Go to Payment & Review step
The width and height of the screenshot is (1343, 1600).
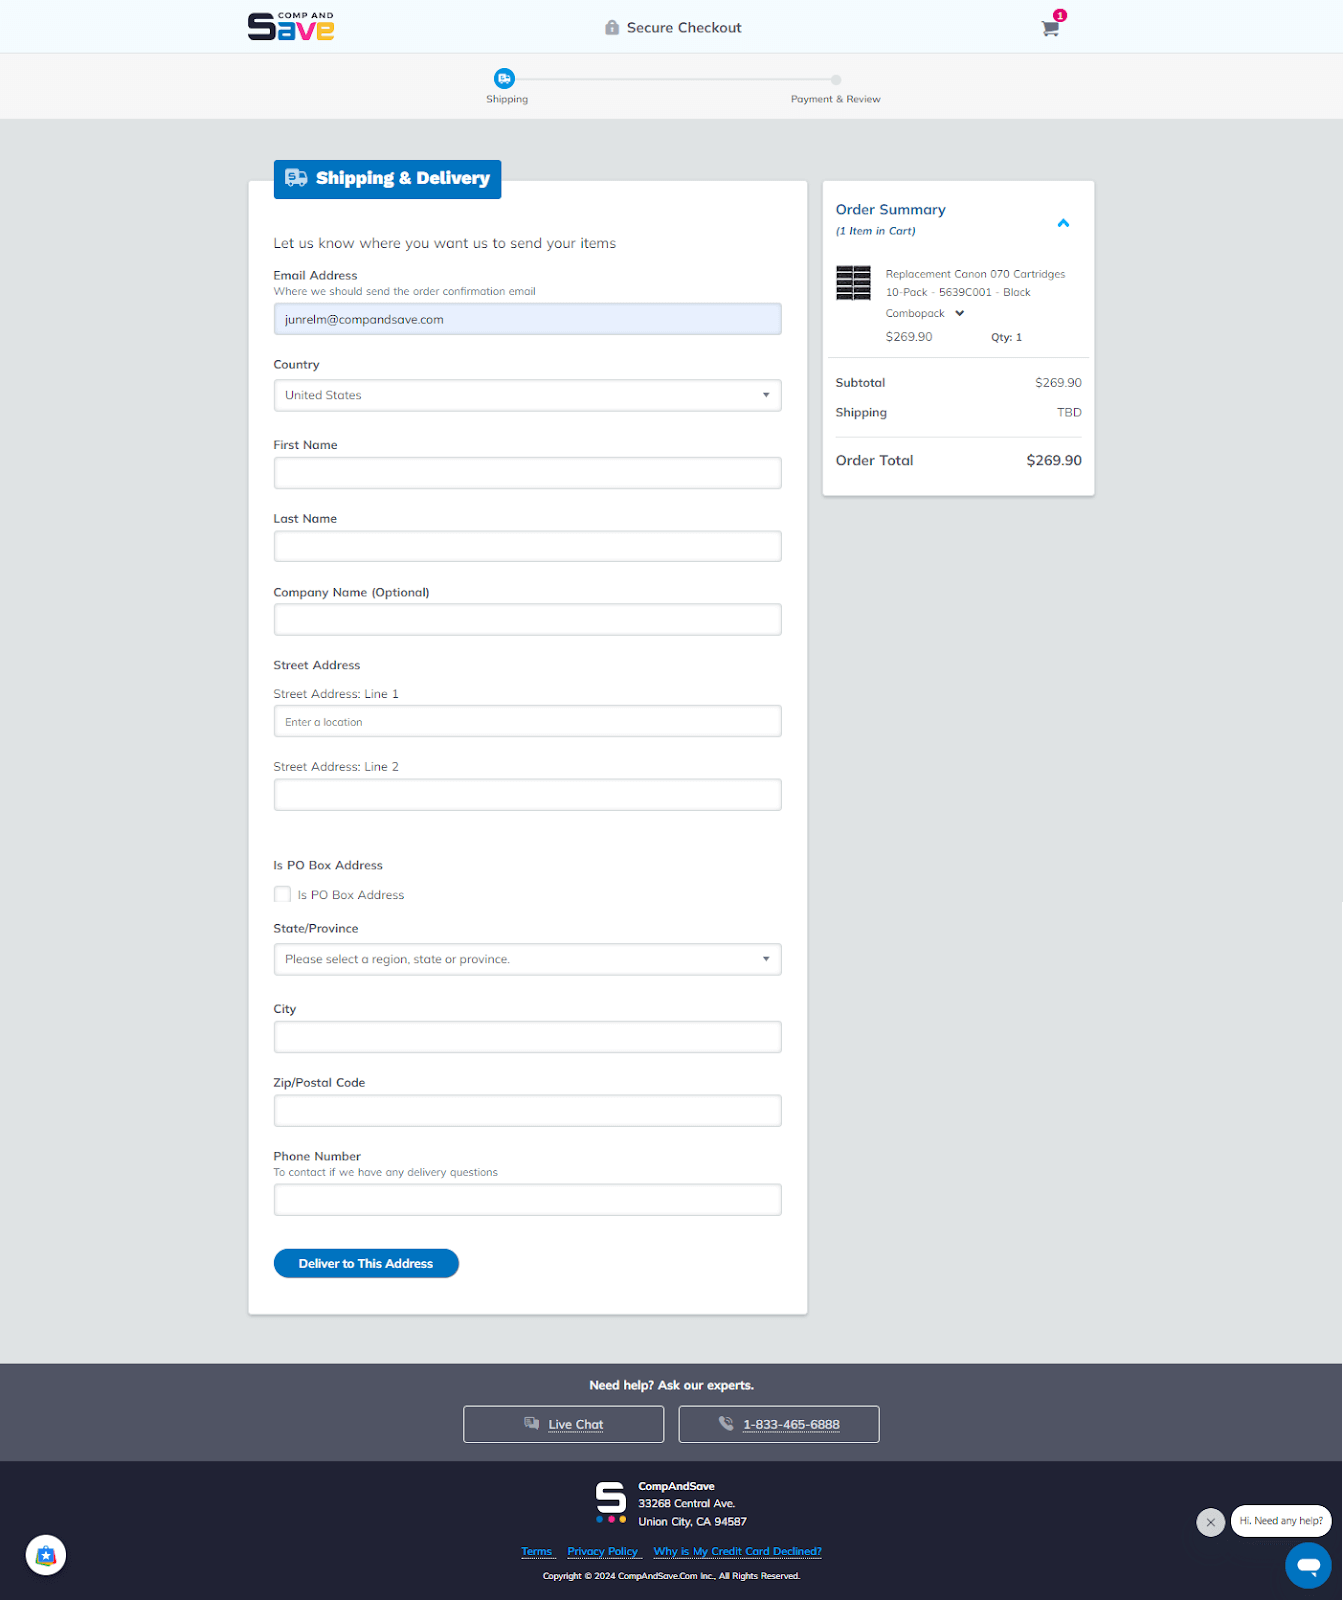coord(835,80)
